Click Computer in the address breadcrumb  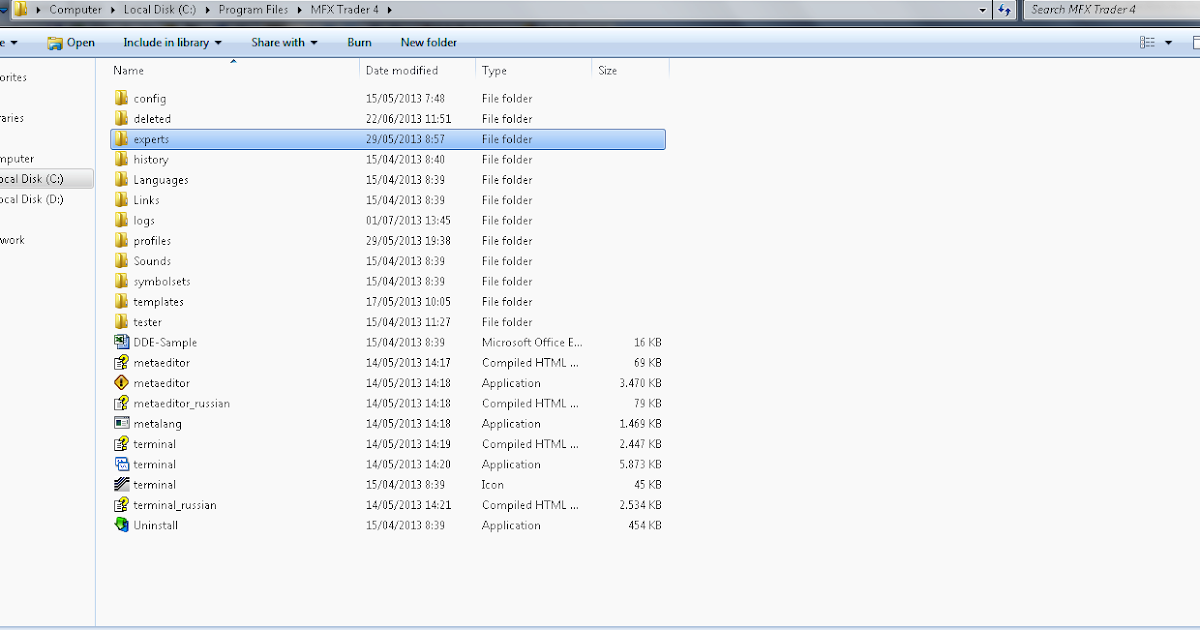pyautogui.click(x=75, y=9)
